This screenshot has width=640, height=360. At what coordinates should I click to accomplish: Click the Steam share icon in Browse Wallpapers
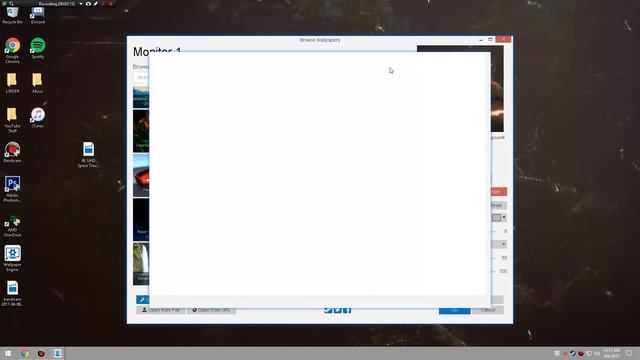[328, 310]
